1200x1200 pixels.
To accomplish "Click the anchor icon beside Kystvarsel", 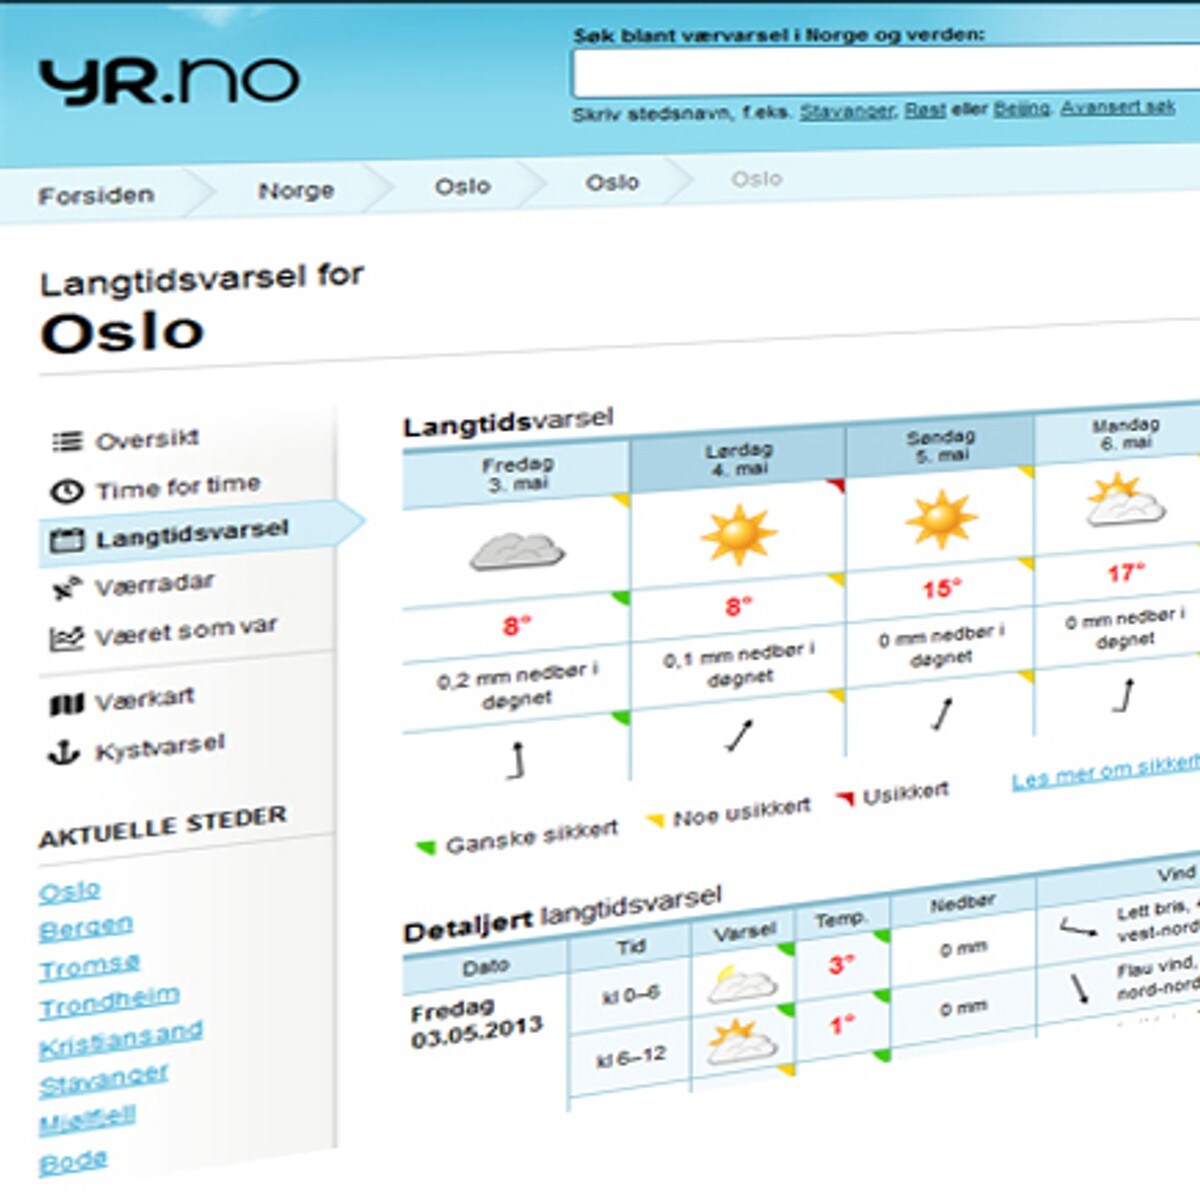I will pos(64,753).
